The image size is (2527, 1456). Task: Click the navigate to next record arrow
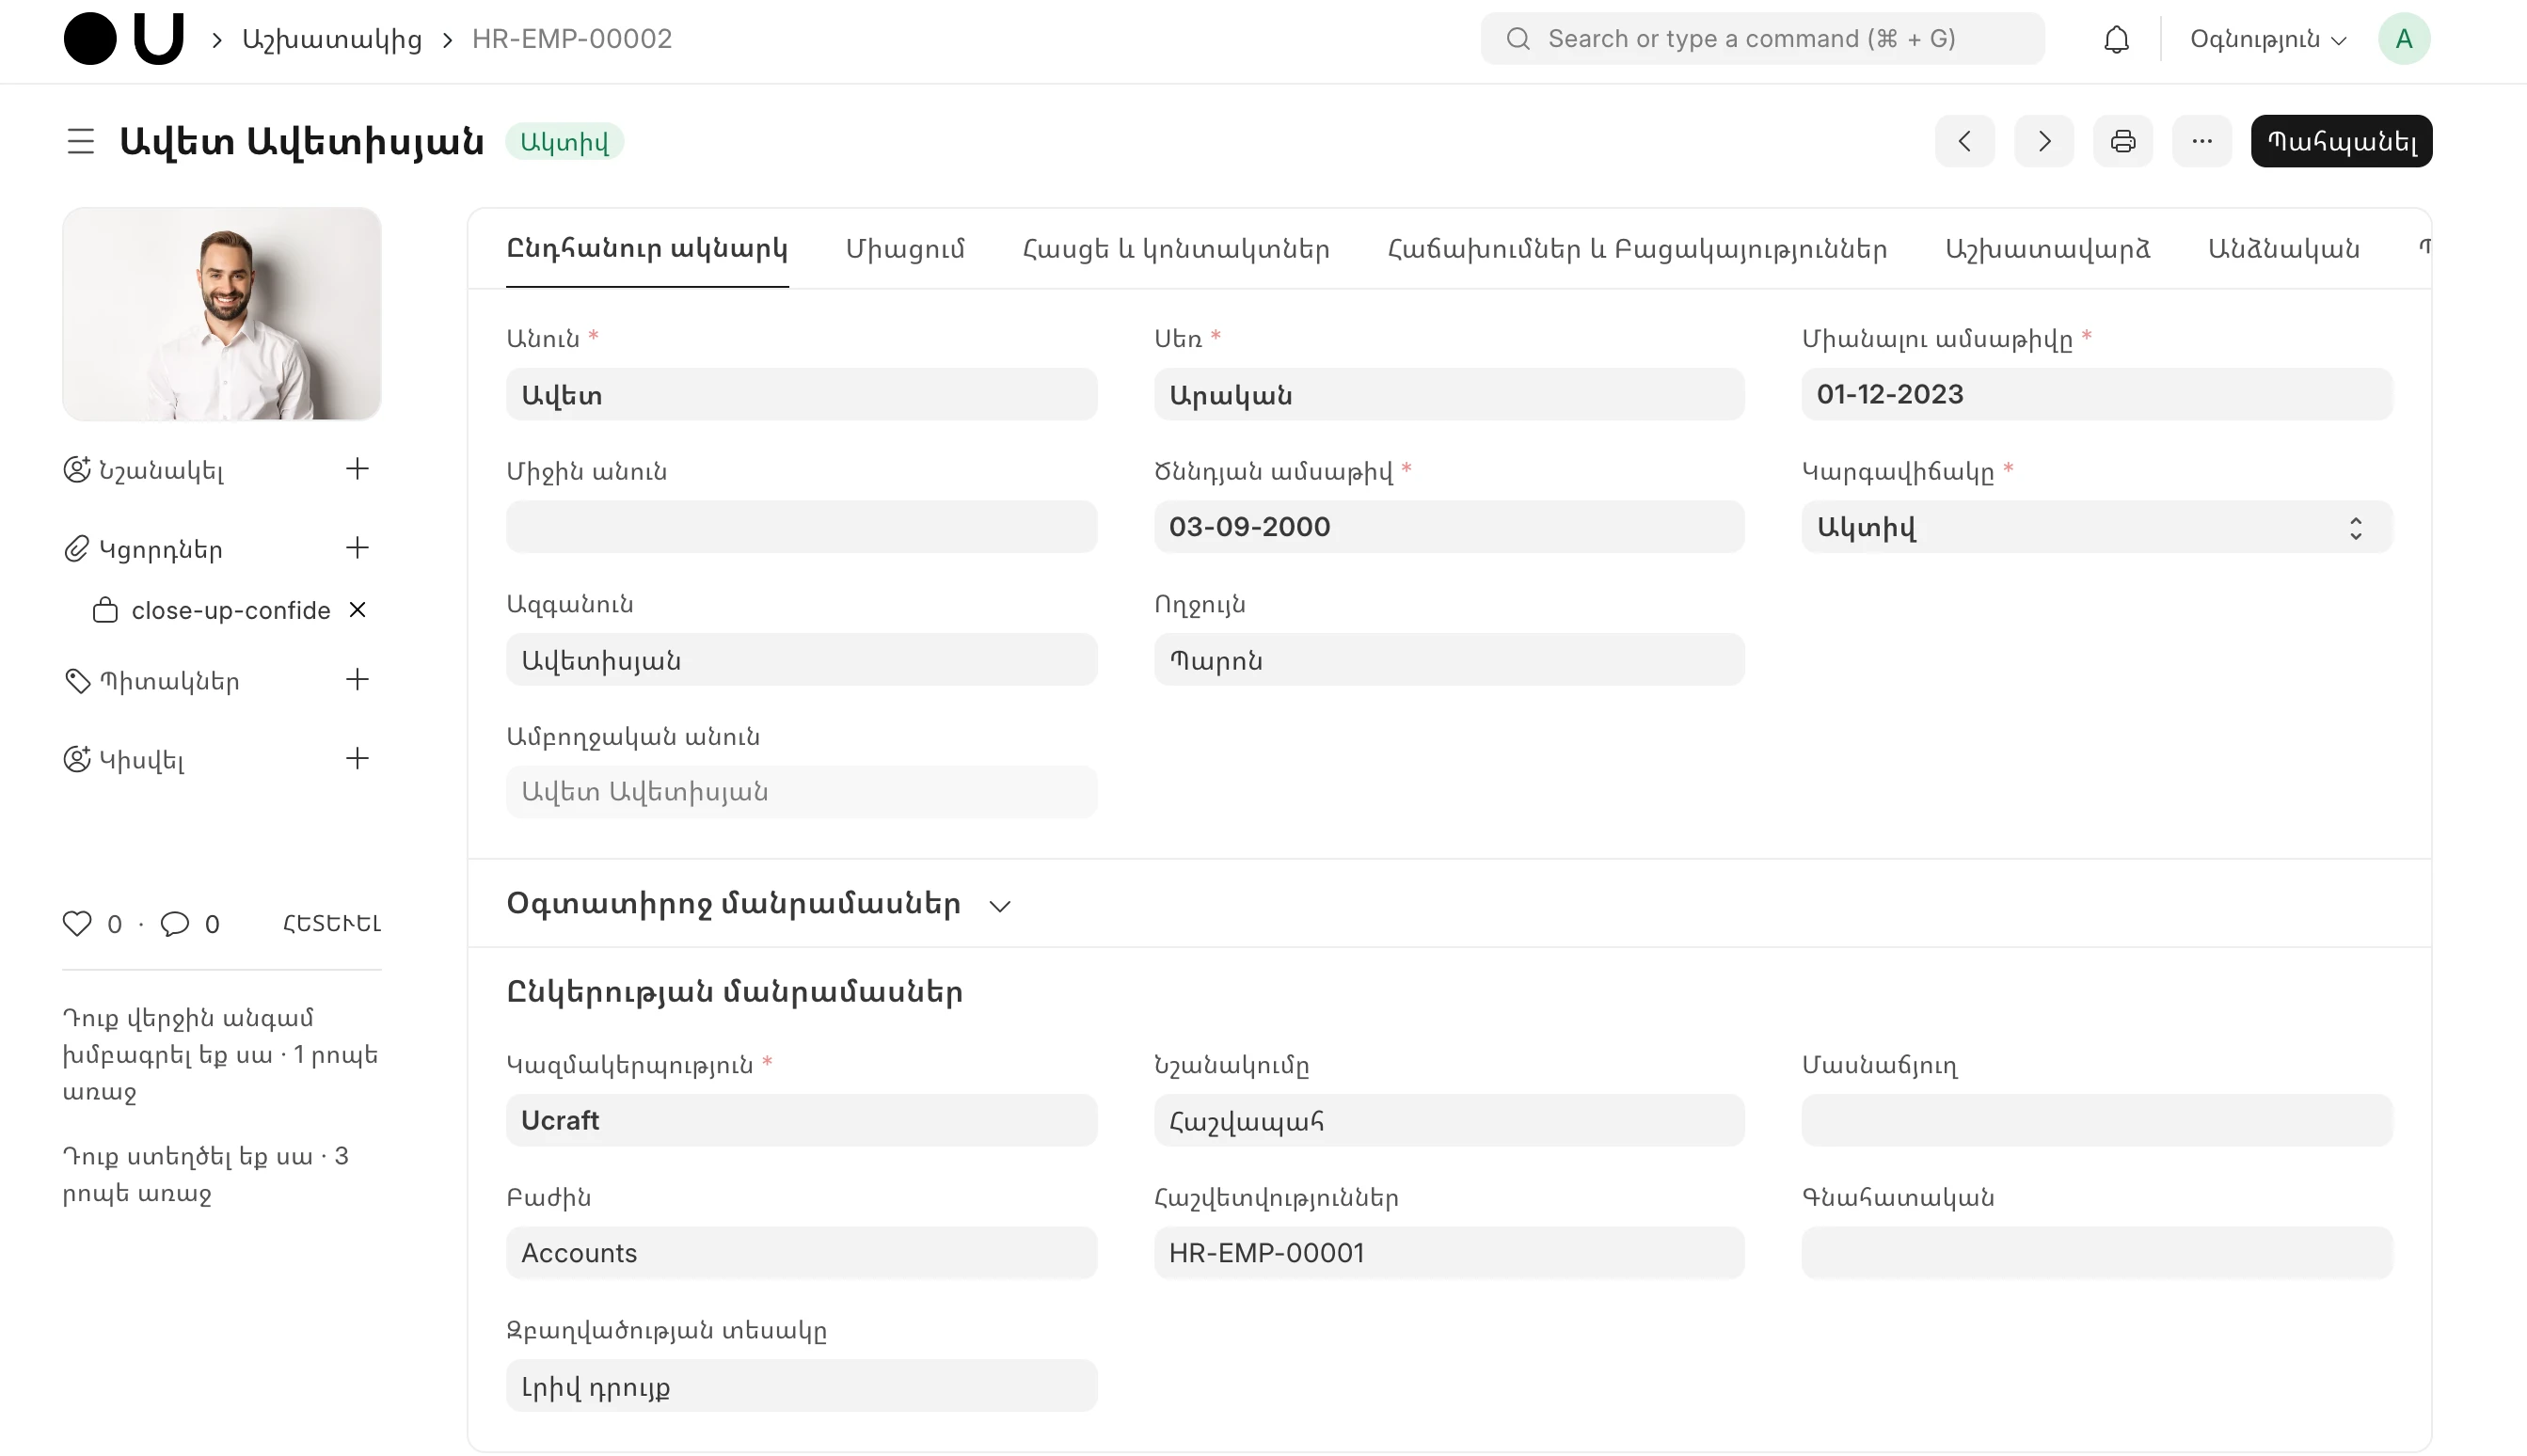[x=2044, y=142]
